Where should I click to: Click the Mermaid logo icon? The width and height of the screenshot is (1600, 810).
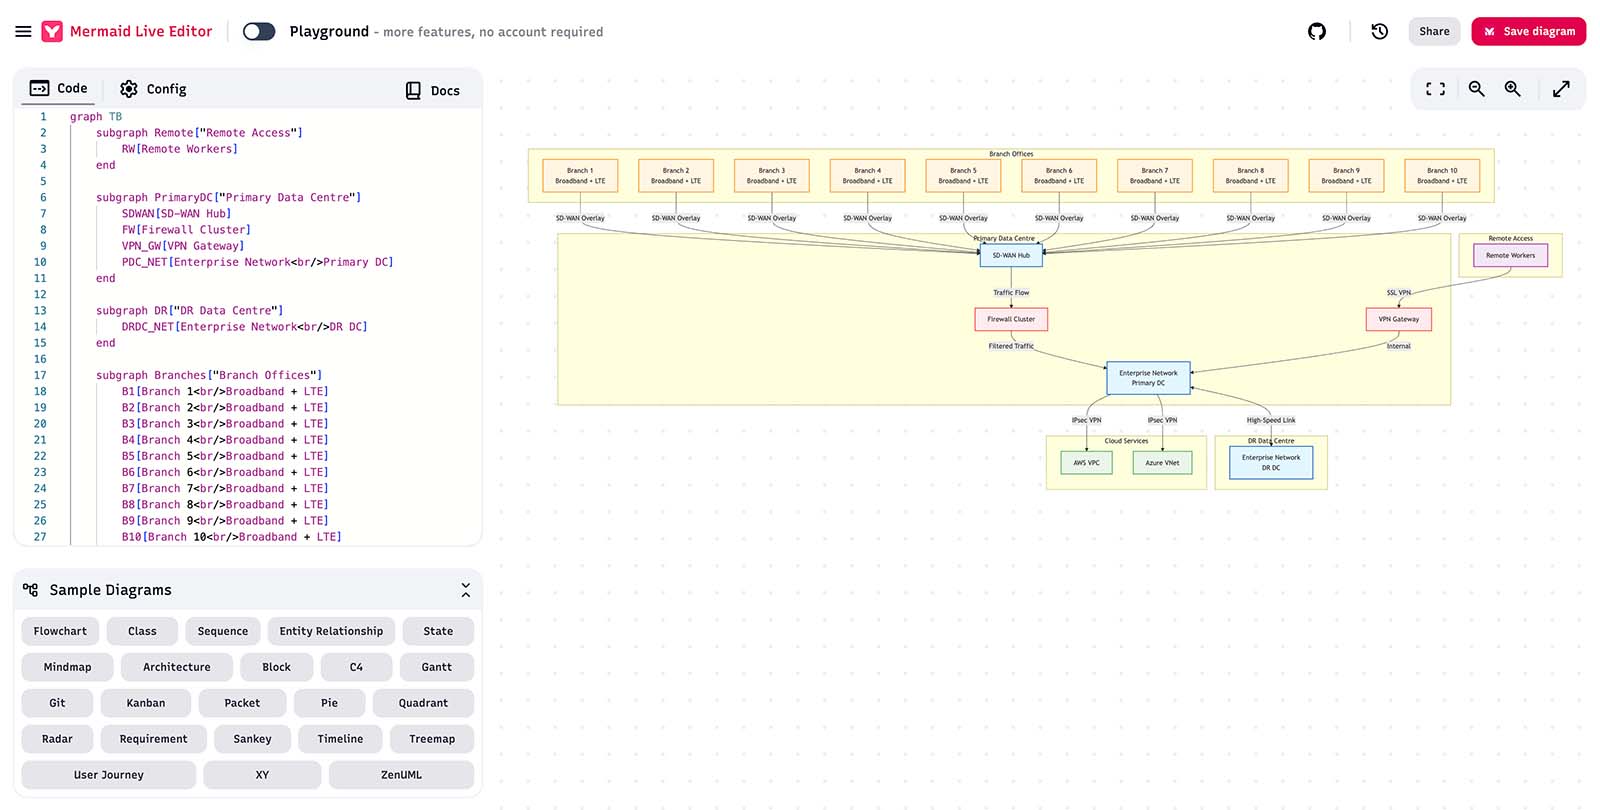click(52, 31)
